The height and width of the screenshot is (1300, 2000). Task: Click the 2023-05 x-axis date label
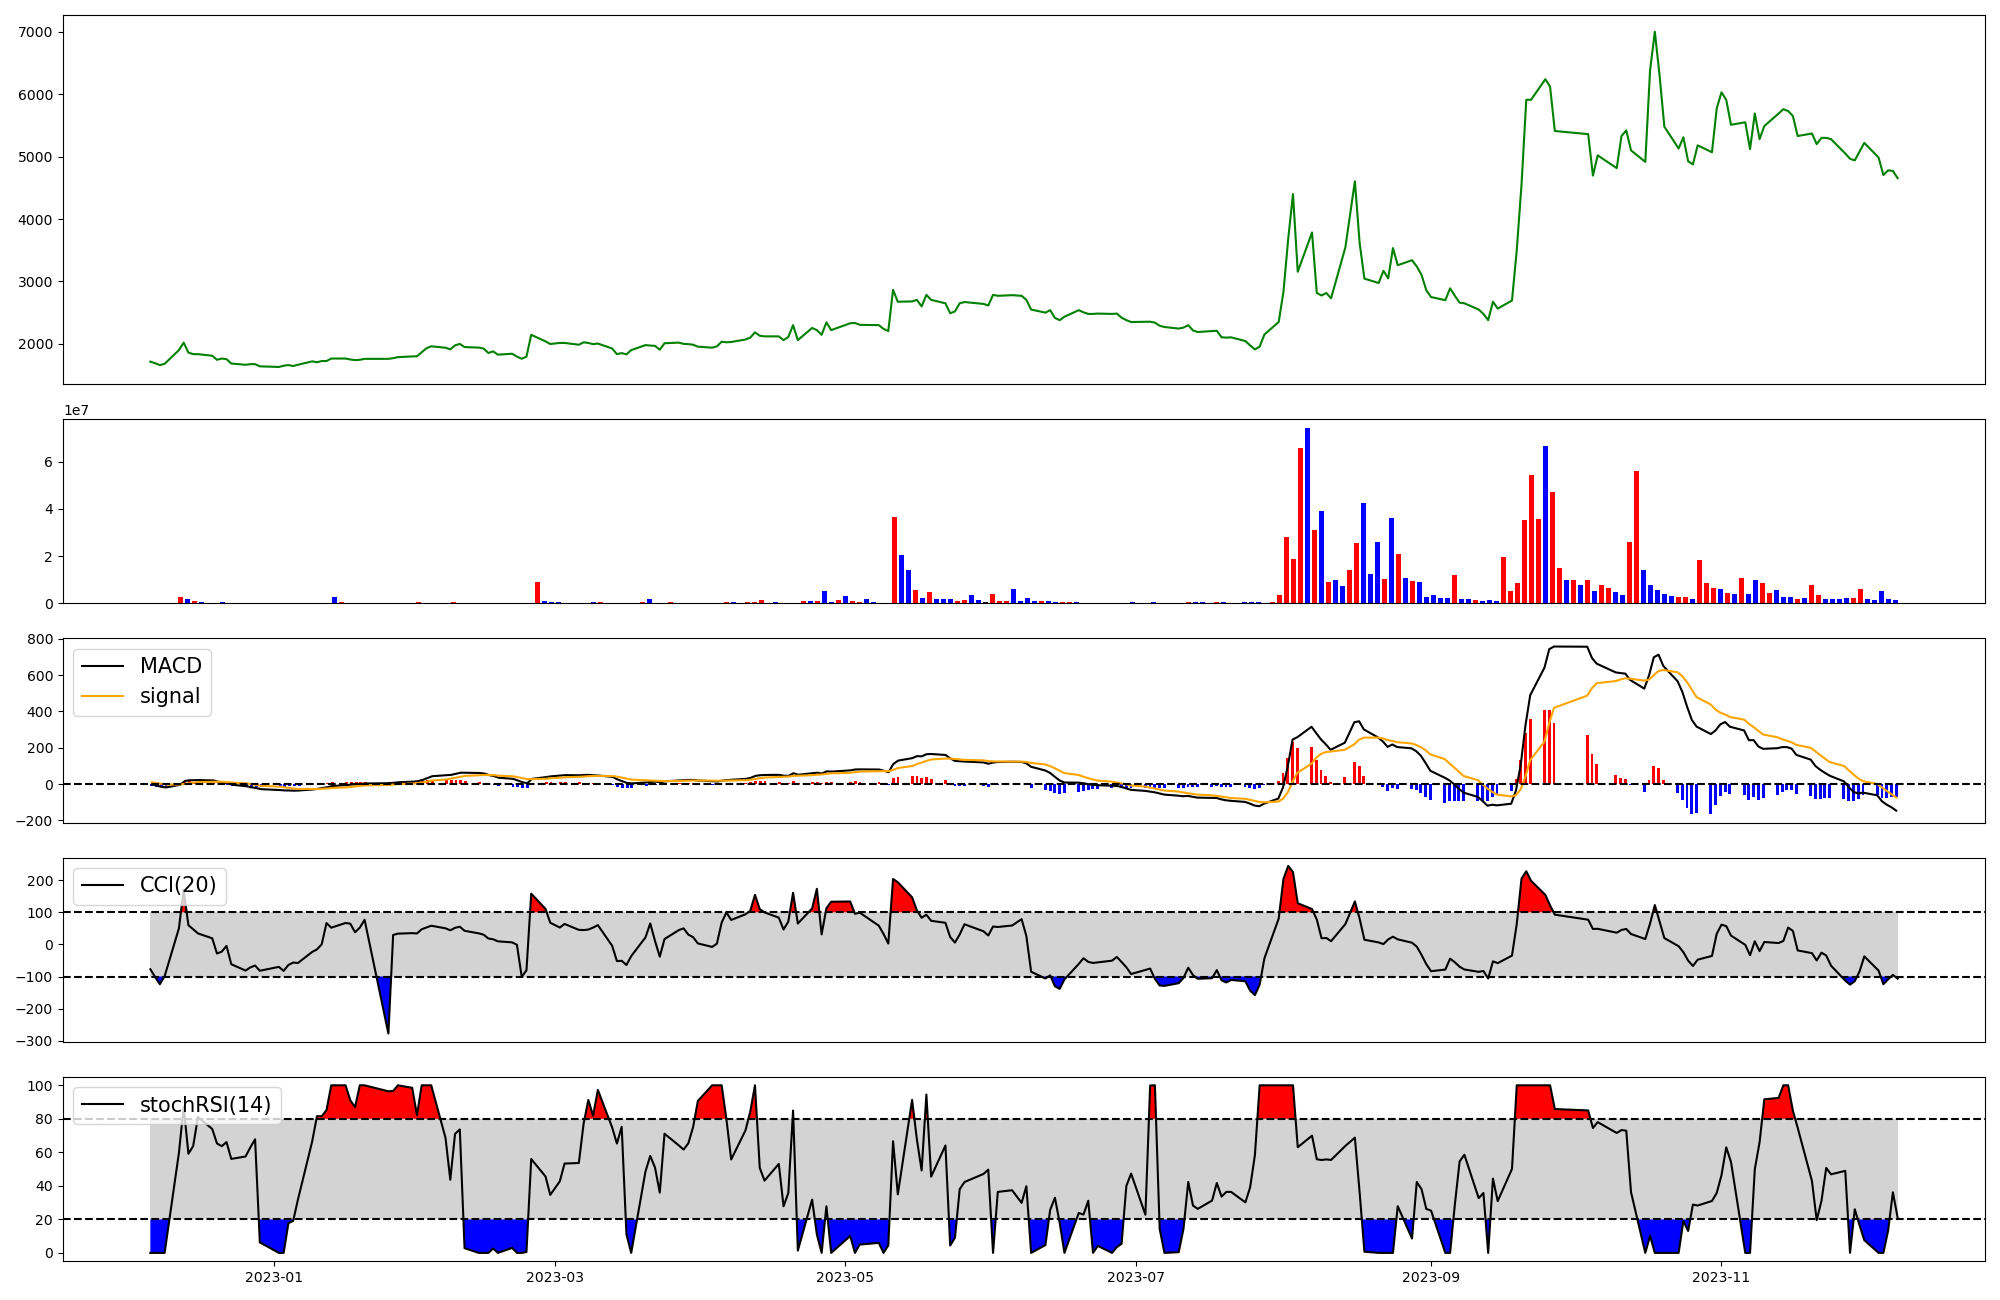845,1277
